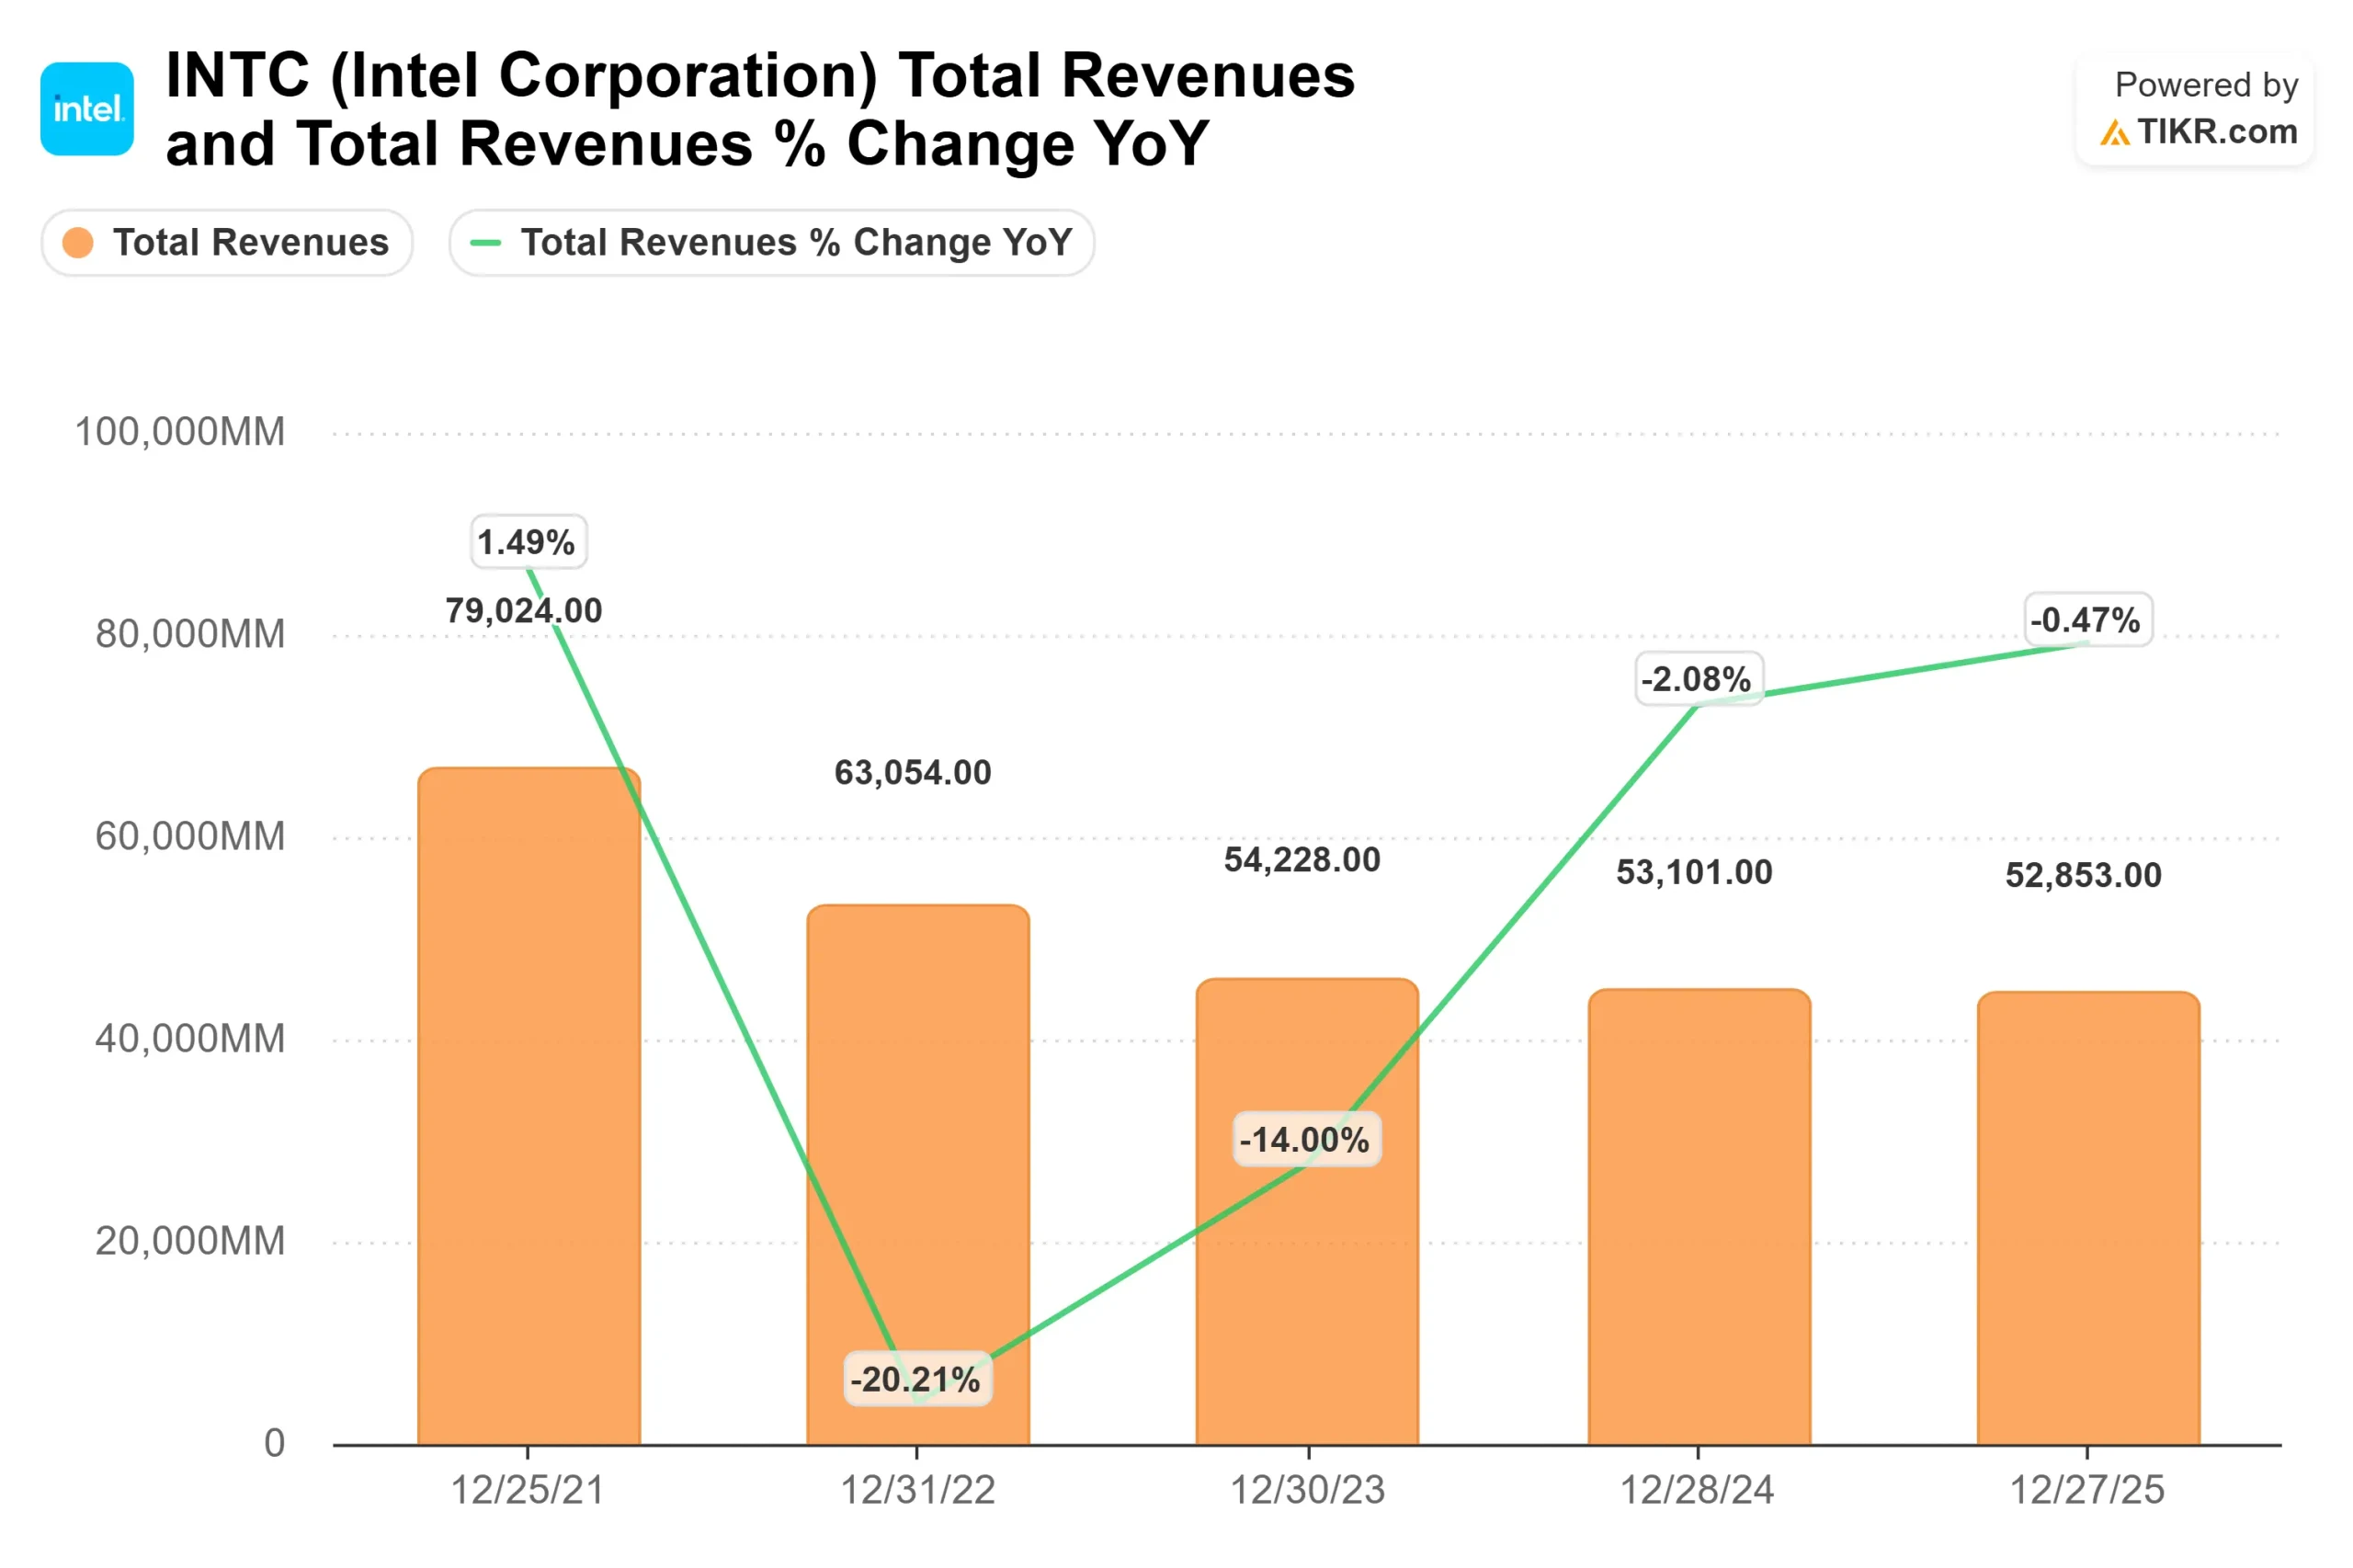
Task: Click the chart title text
Action: (x=759, y=109)
